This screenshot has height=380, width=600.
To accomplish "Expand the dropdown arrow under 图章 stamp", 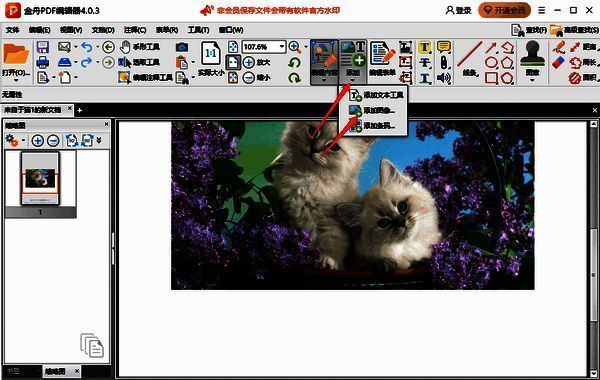I will click(532, 80).
